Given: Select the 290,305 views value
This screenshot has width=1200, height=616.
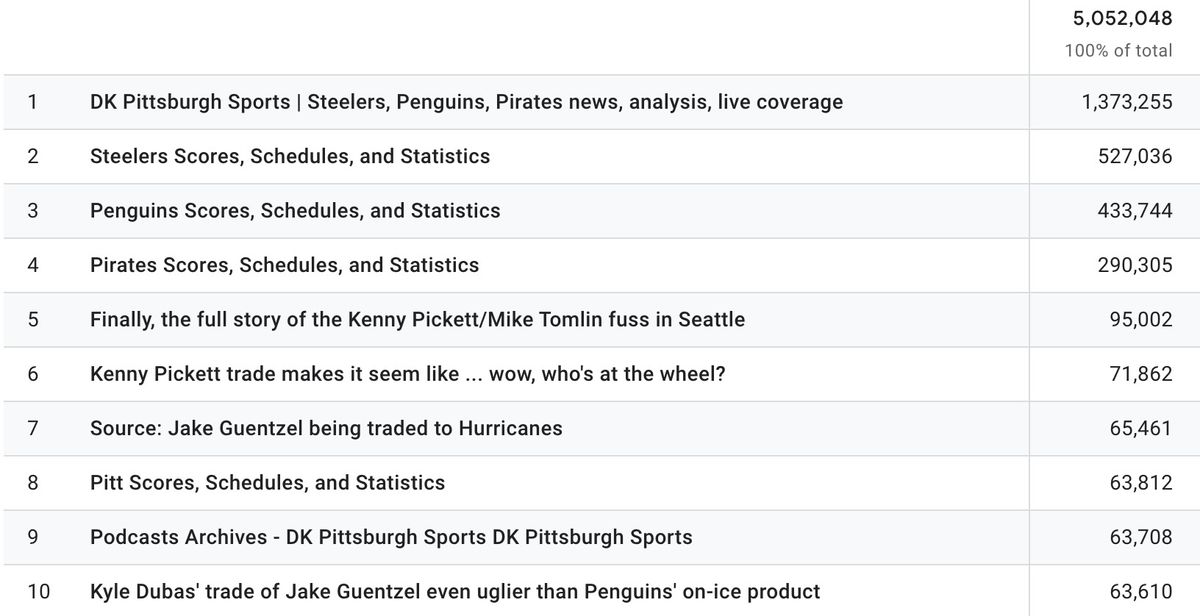Looking at the screenshot, I should pos(1135,265).
